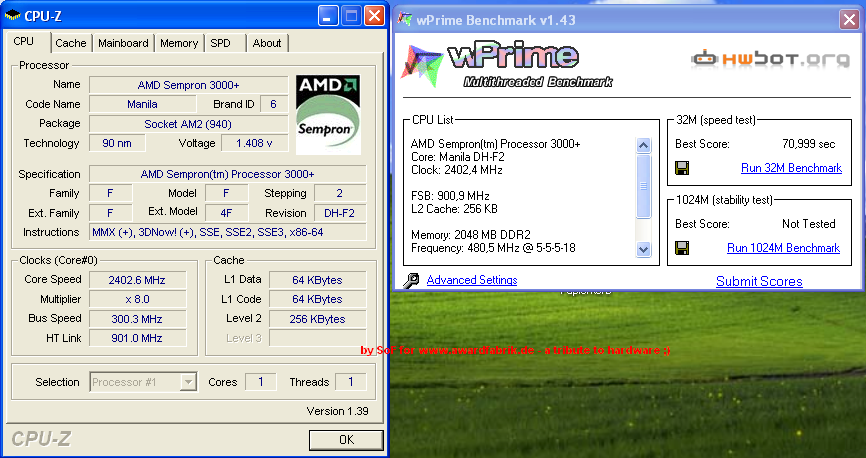
Task: Click 'Clock: 2402,4 MHz' in CPU List
Action: pyautogui.click(x=457, y=170)
